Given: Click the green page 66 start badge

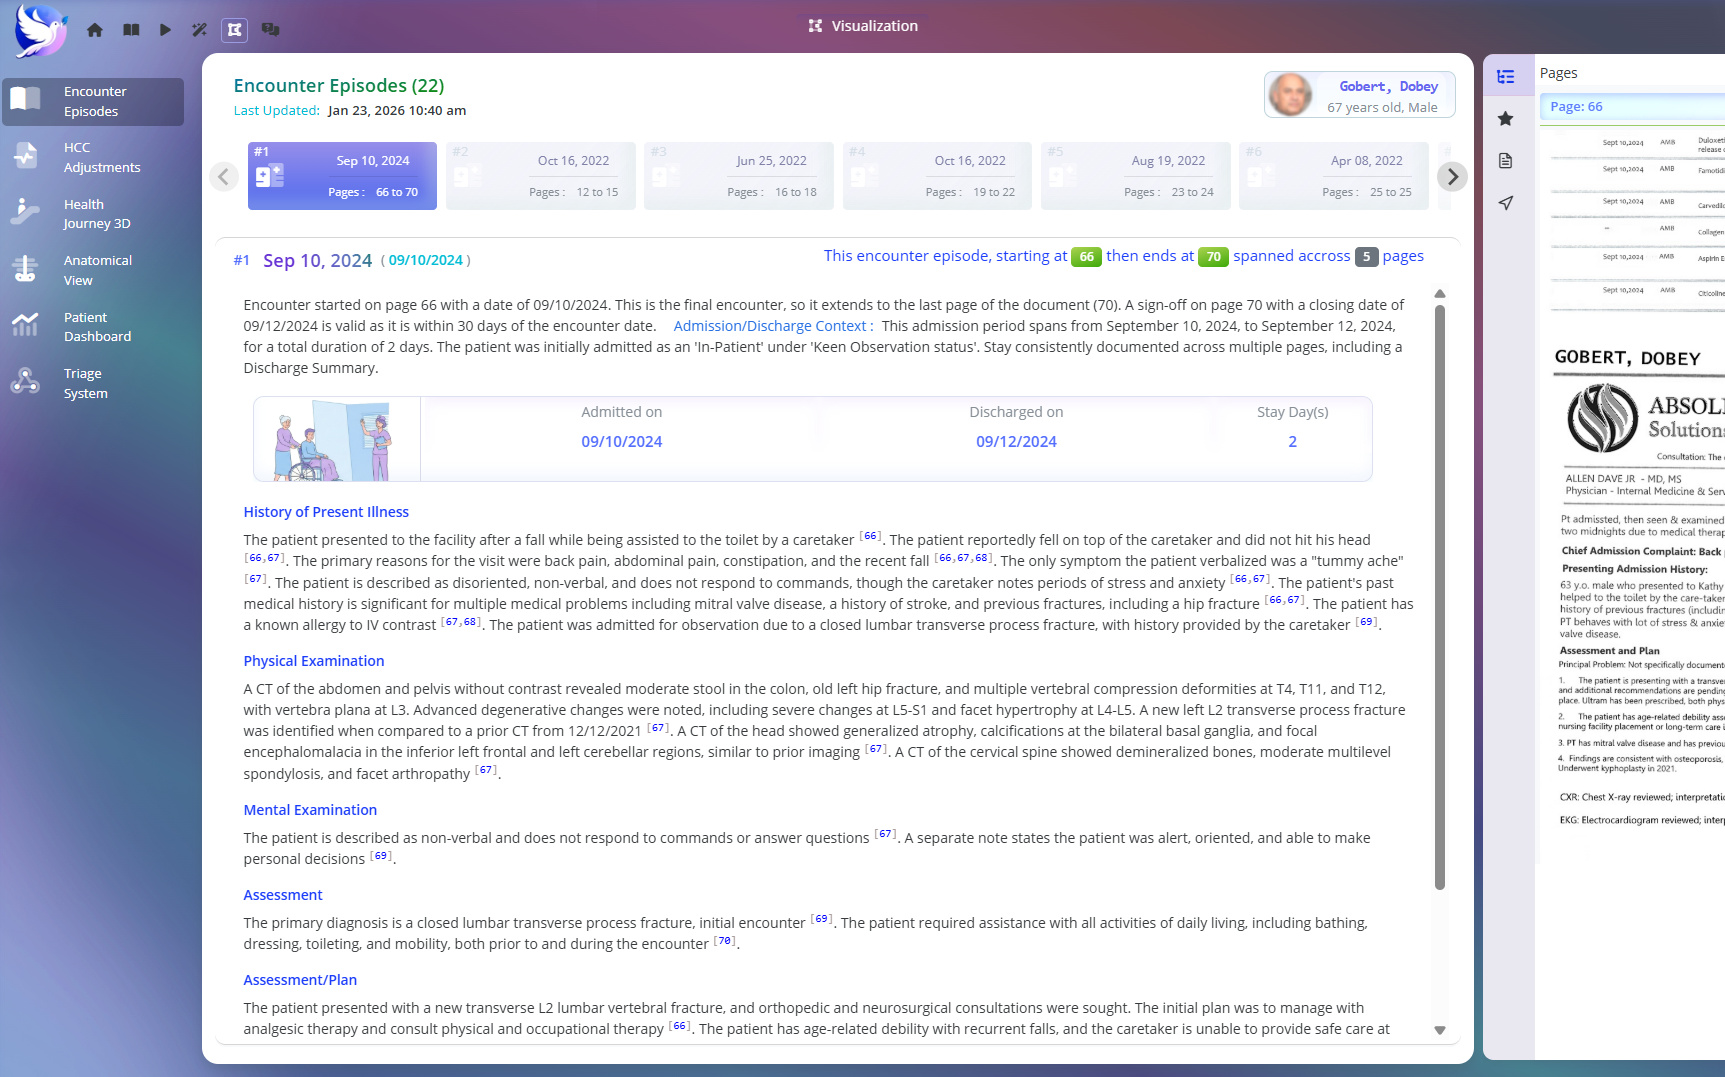Looking at the screenshot, I should point(1086,257).
